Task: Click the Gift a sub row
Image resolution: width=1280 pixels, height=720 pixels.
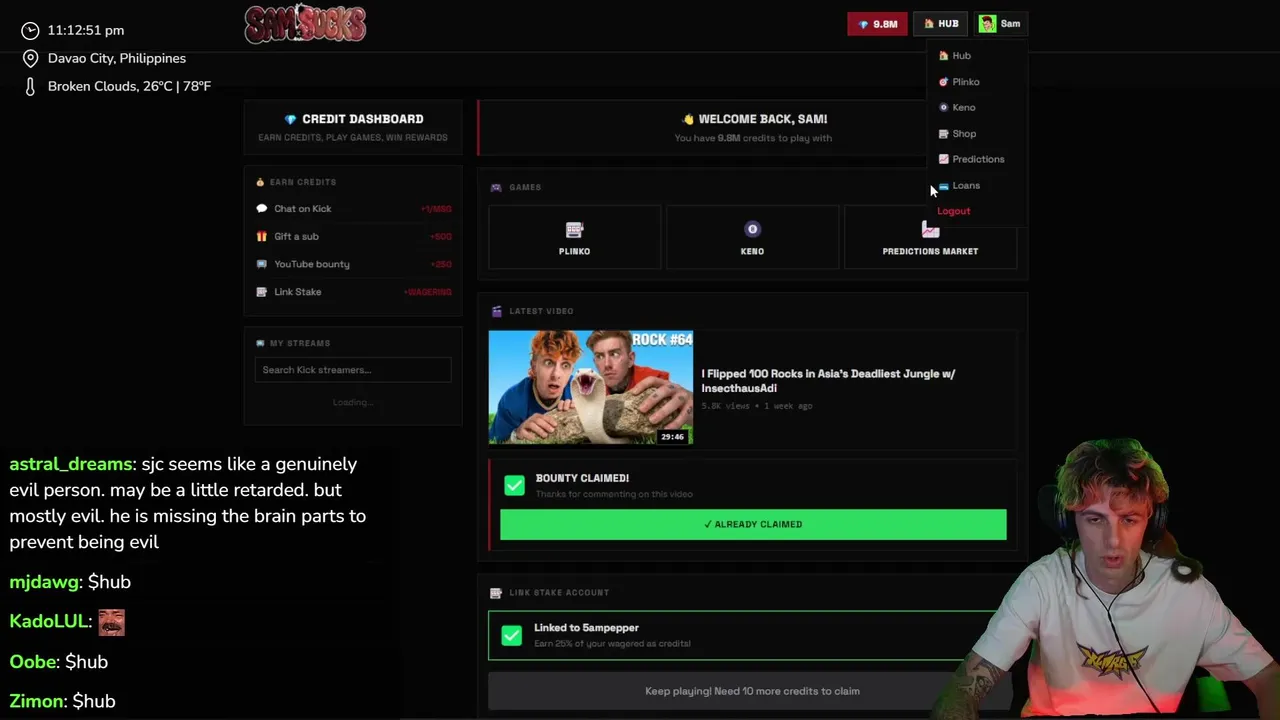Action: (353, 237)
